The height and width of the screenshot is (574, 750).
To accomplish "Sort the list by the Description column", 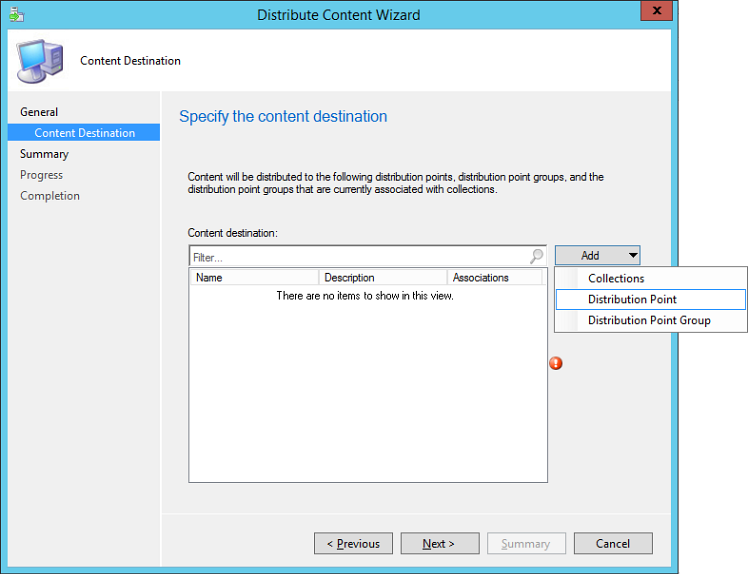I will pos(382,278).
